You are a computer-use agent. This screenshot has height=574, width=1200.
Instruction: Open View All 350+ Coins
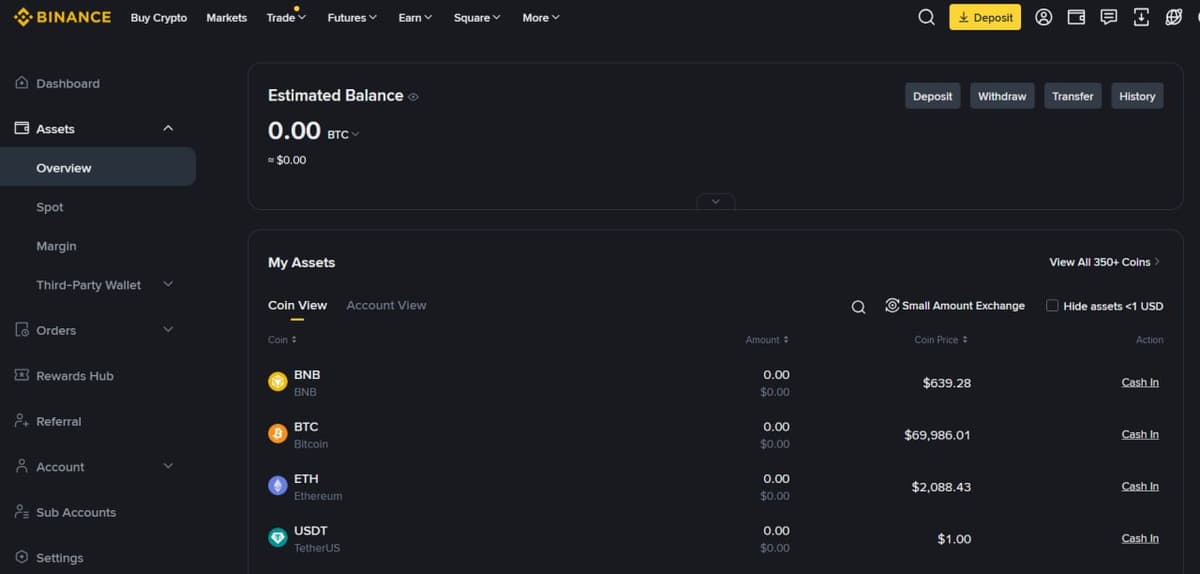1104,262
